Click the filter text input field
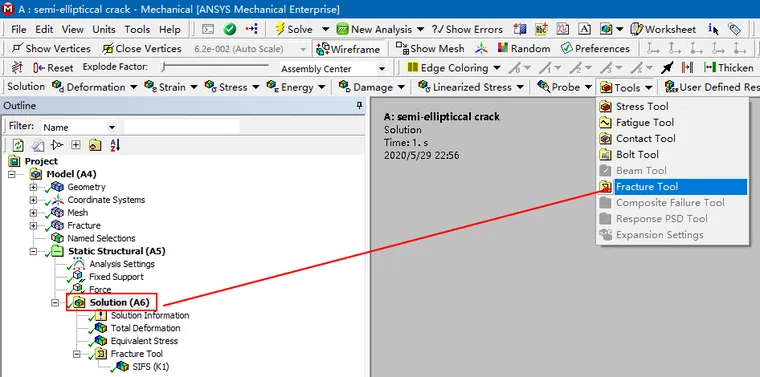Screen dimensions: 760x377 [x=181, y=127]
